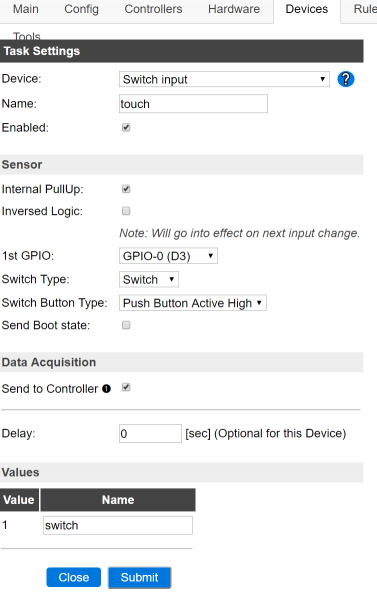The image size is (377, 600).
Task: Open the 1st GPIO dropdown
Action: pyautogui.click(x=168, y=256)
